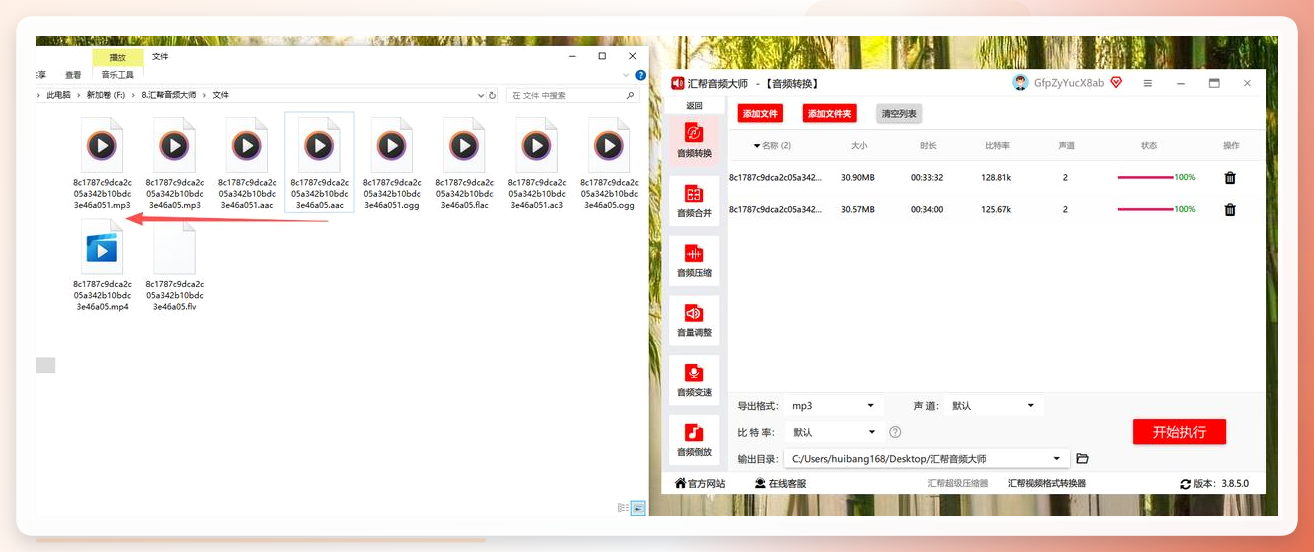Click the 00:33:32 duration cell
Screen dimensions: 1314x552
pos(927,177)
